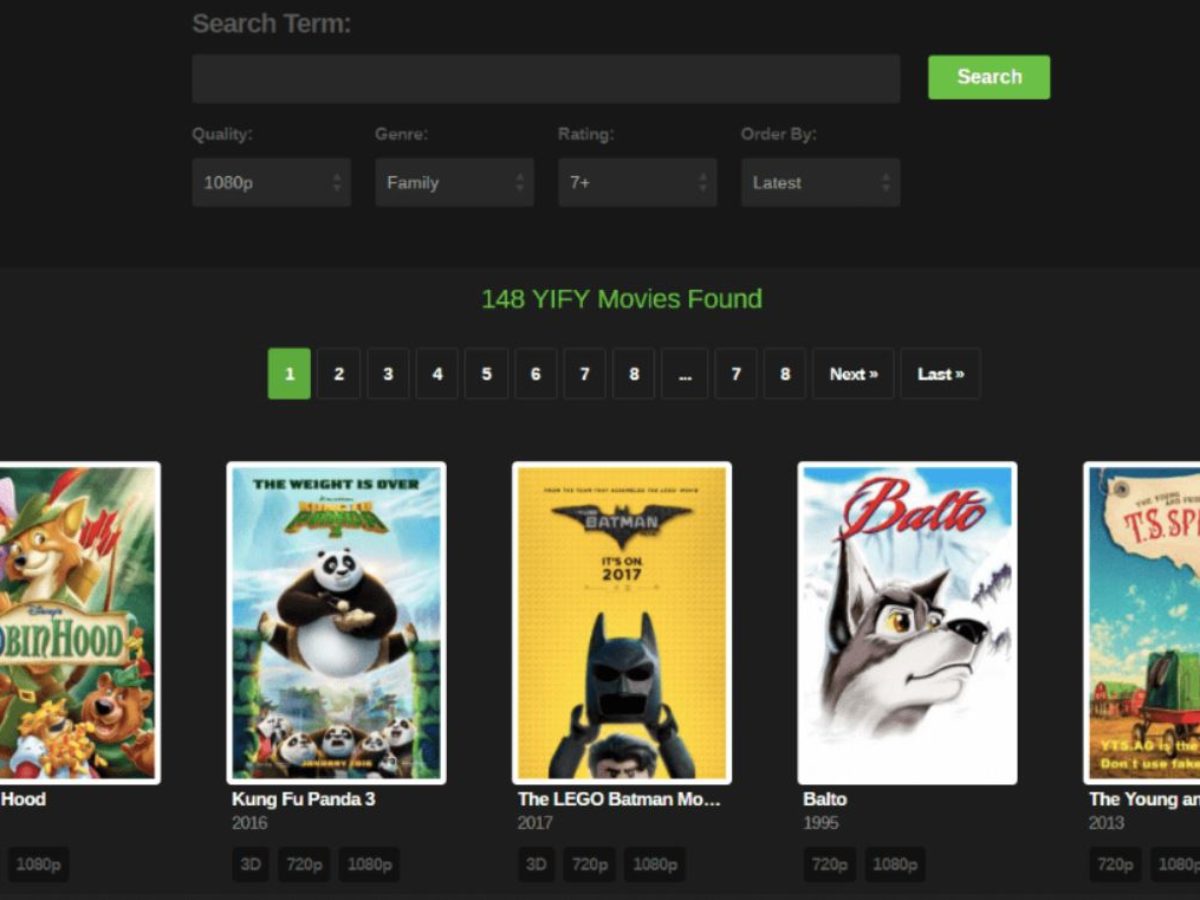Open the Kung Fu Panda 3 poster
This screenshot has width=1200, height=900.
point(336,622)
